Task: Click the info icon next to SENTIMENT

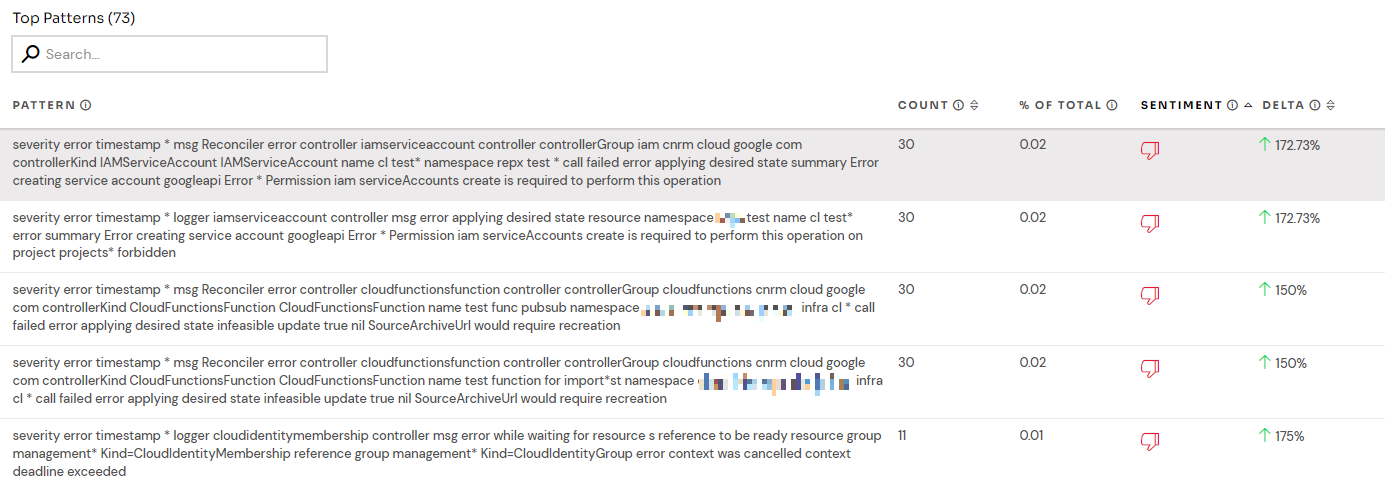Action: (x=1233, y=105)
